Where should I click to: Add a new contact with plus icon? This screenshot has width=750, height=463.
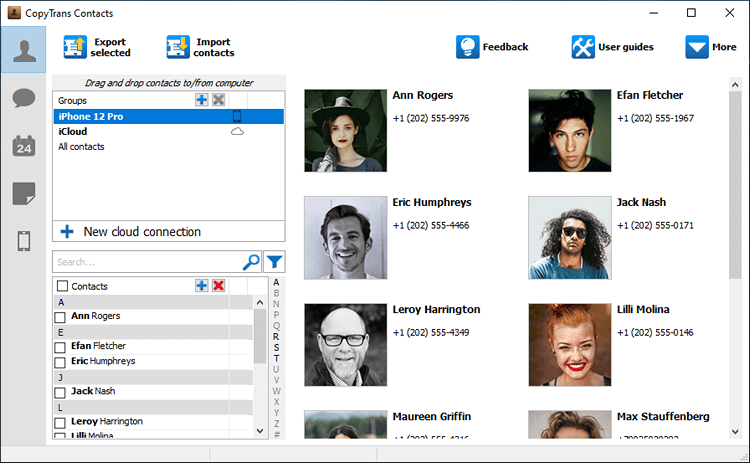pyautogui.click(x=201, y=286)
